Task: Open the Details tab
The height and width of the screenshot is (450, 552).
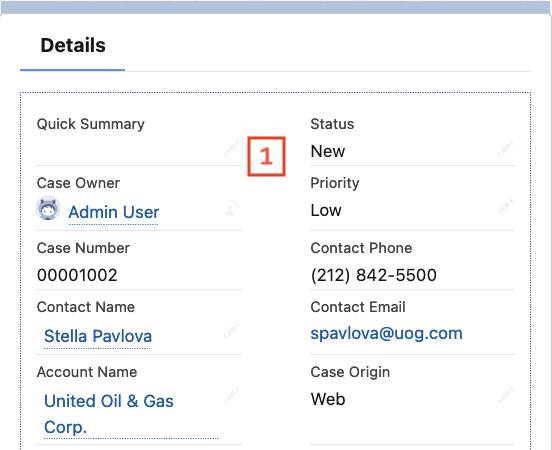Action: click(73, 46)
